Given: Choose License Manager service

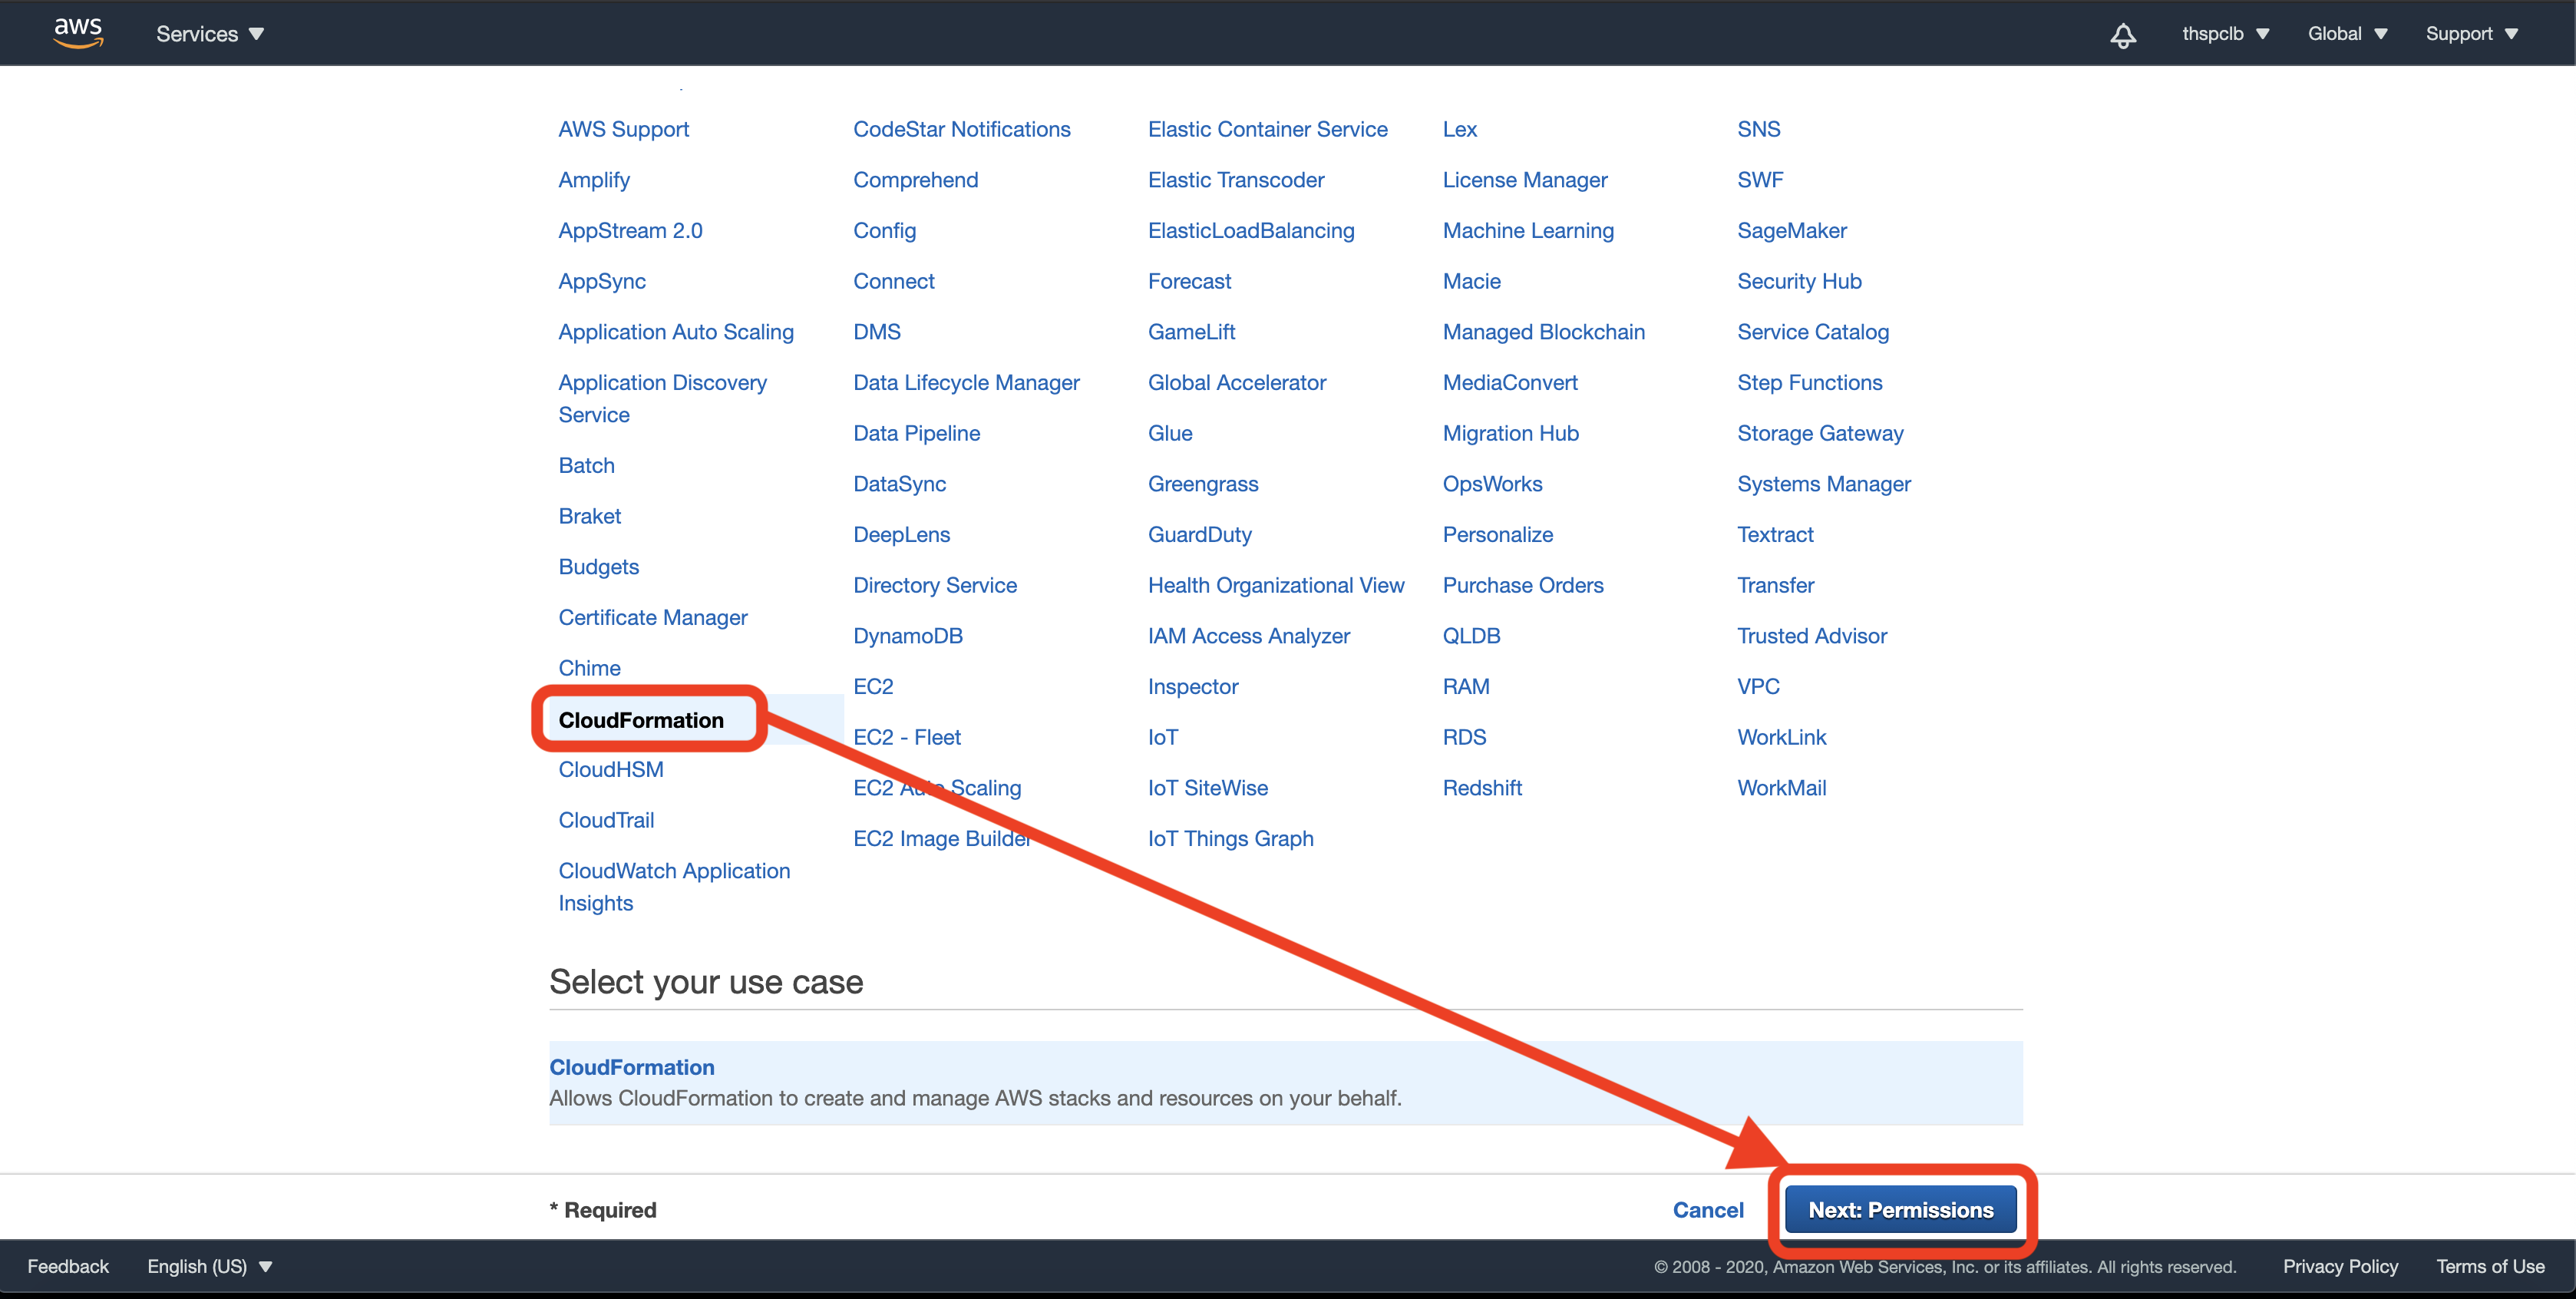Looking at the screenshot, I should tap(1525, 180).
